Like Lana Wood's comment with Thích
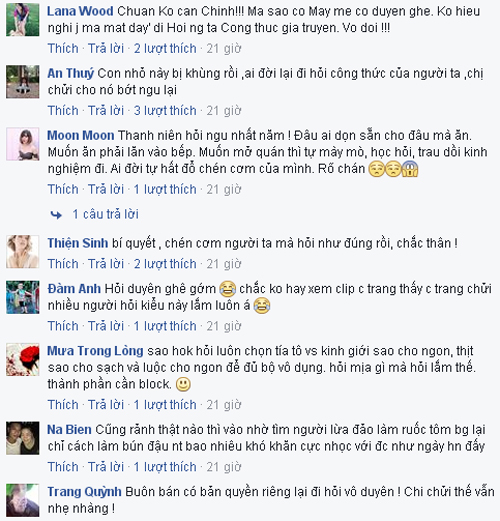The height and width of the screenshot is (521, 500). pos(63,48)
